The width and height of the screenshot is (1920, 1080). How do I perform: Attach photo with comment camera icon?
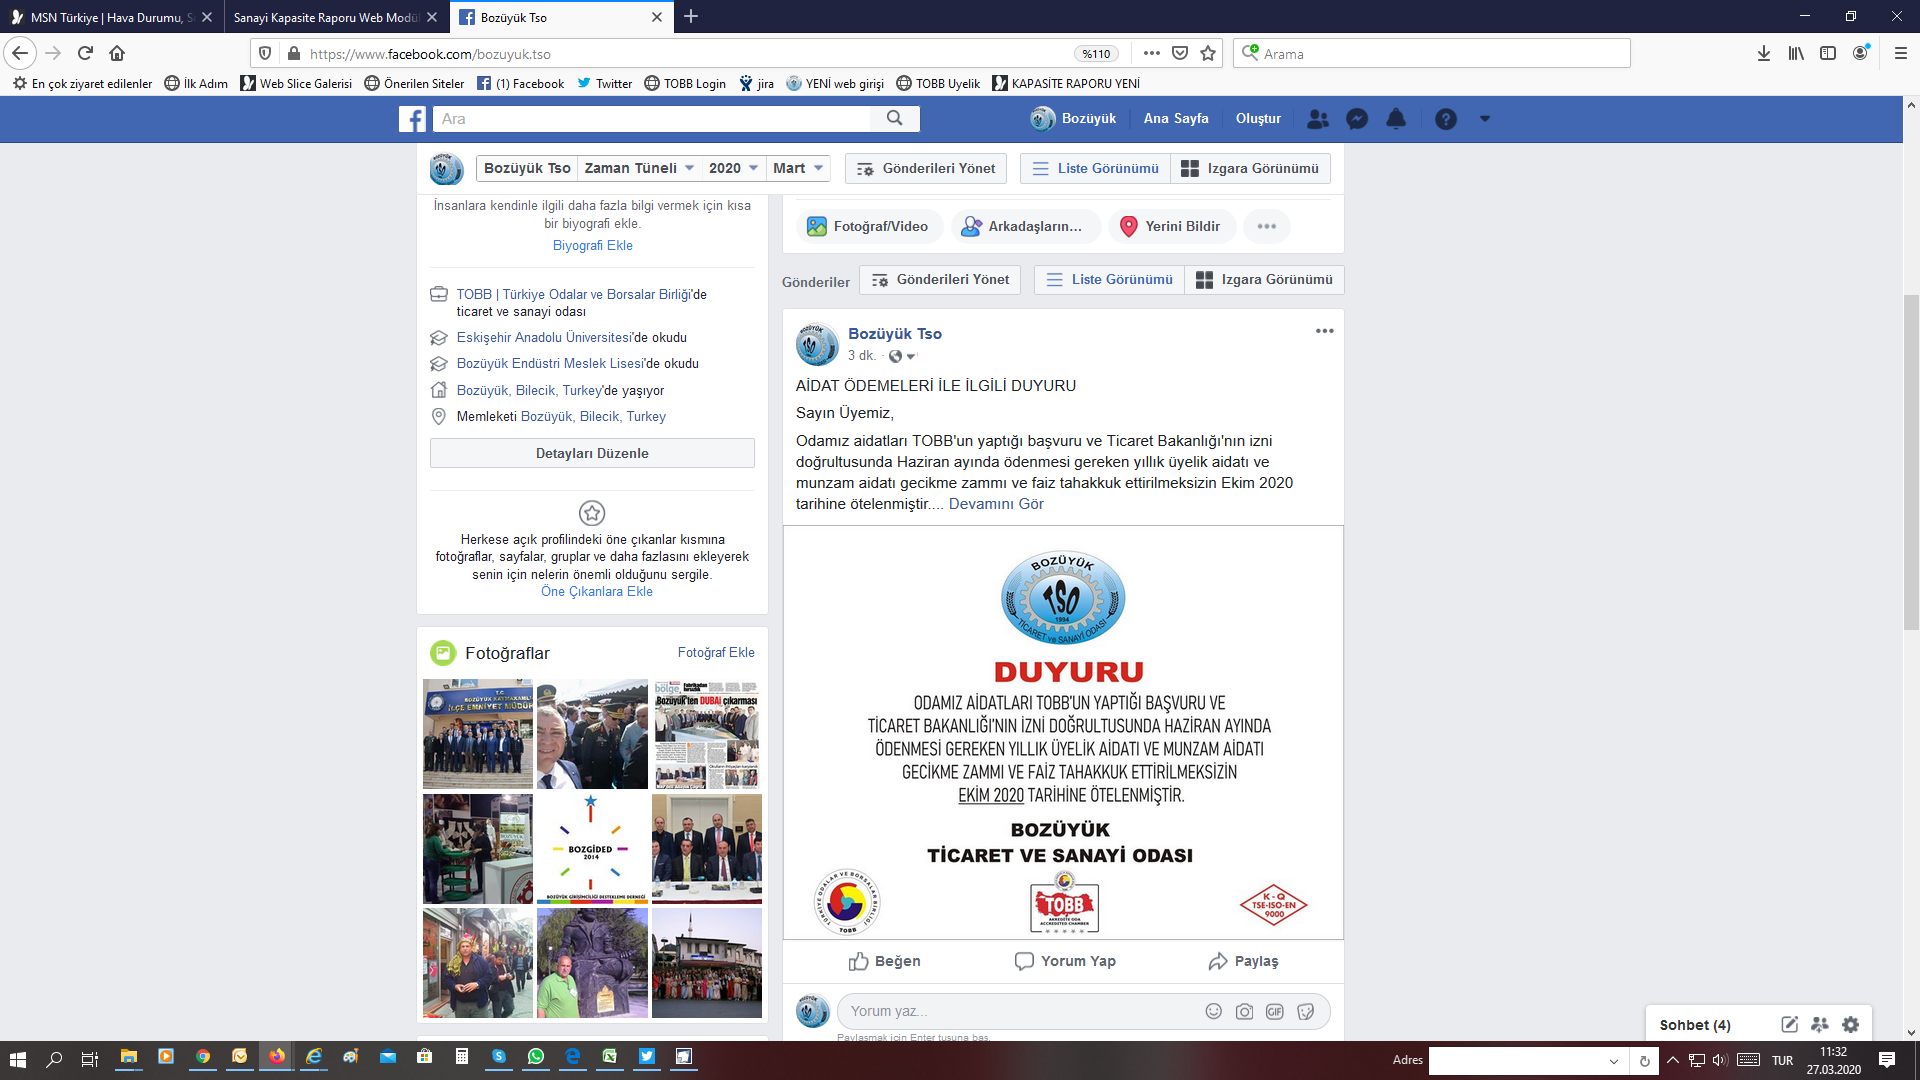coord(1244,1011)
